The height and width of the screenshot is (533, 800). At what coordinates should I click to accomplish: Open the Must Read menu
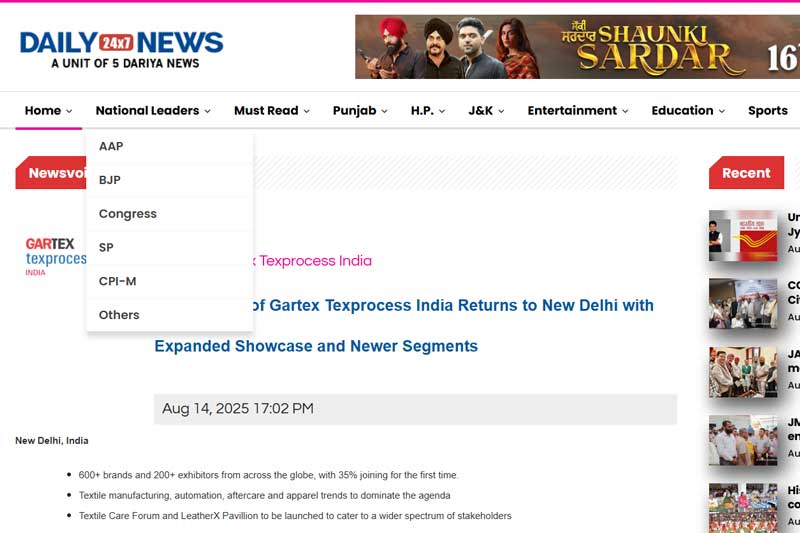tap(266, 111)
